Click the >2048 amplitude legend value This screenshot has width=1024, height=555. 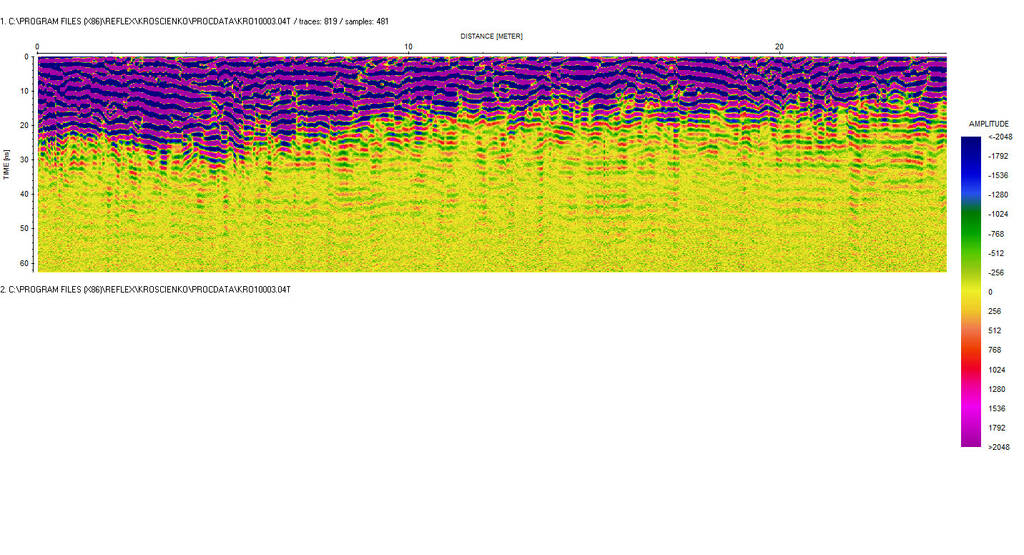(x=998, y=447)
